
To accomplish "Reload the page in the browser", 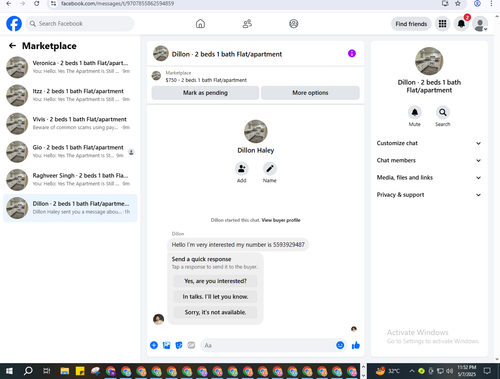I will tap(37, 4).
